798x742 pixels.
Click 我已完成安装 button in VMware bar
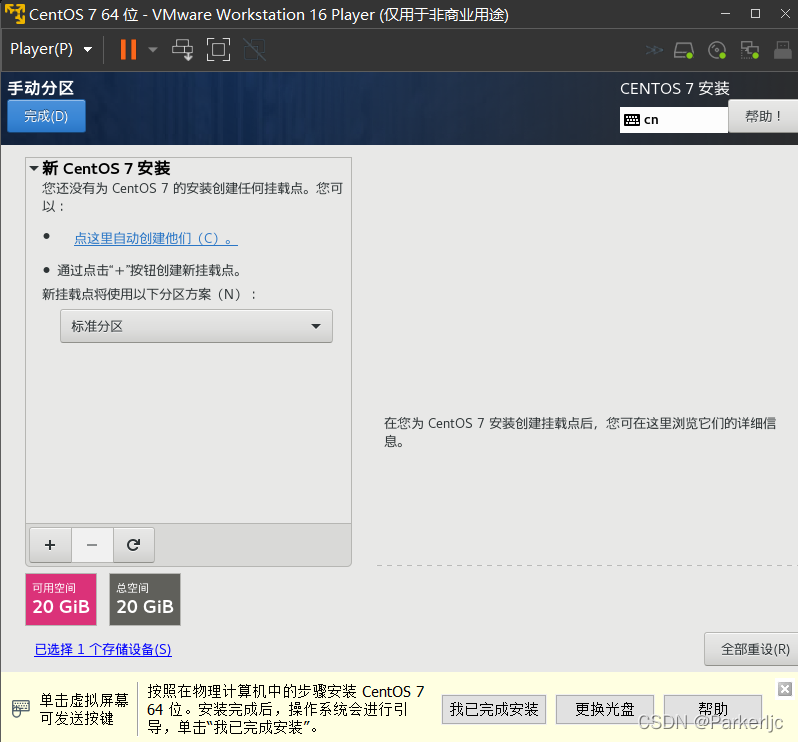point(494,709)
